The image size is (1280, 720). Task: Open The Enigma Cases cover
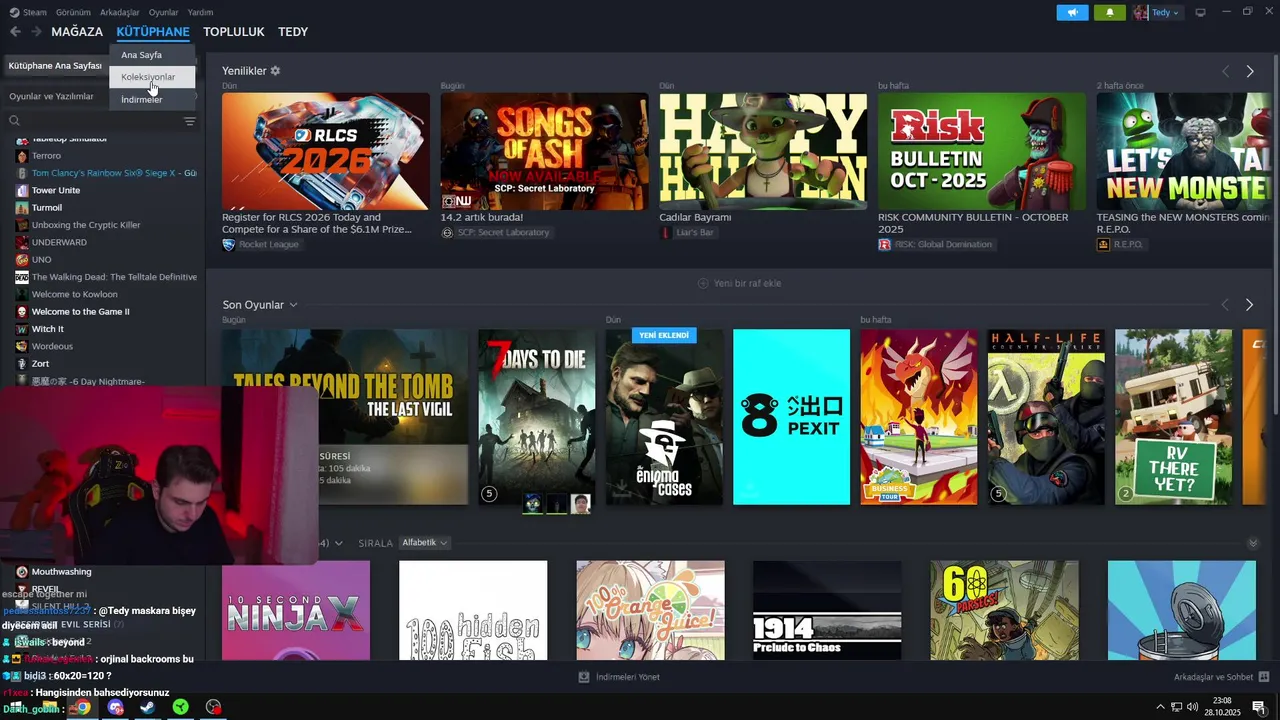tap(664, 417)
